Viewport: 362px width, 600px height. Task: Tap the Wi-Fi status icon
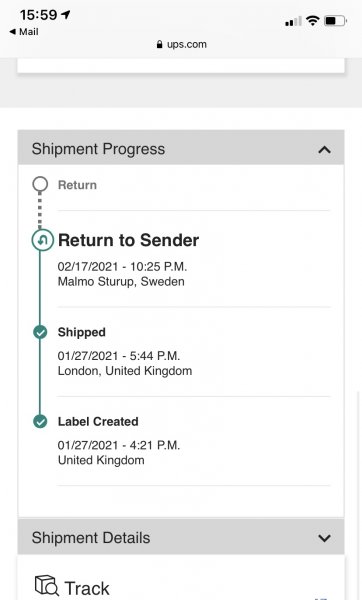313,21
